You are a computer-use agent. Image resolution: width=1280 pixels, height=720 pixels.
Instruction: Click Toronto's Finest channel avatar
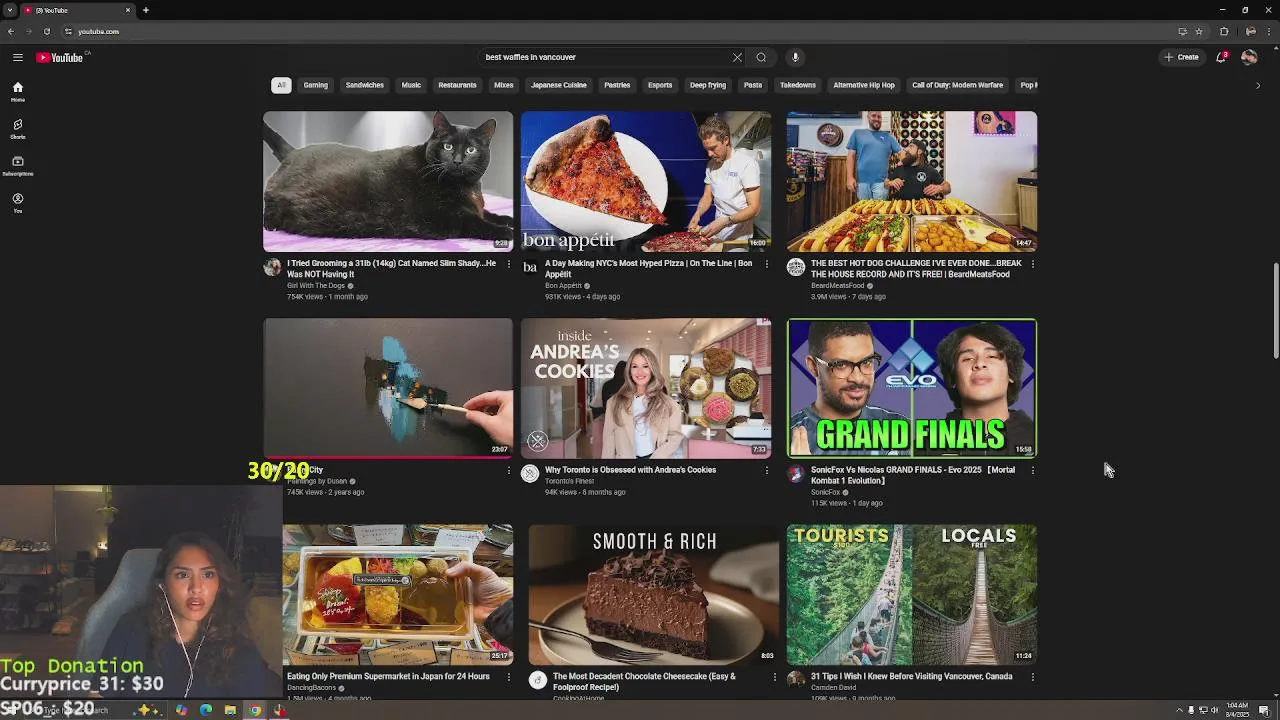pos(530,473)
